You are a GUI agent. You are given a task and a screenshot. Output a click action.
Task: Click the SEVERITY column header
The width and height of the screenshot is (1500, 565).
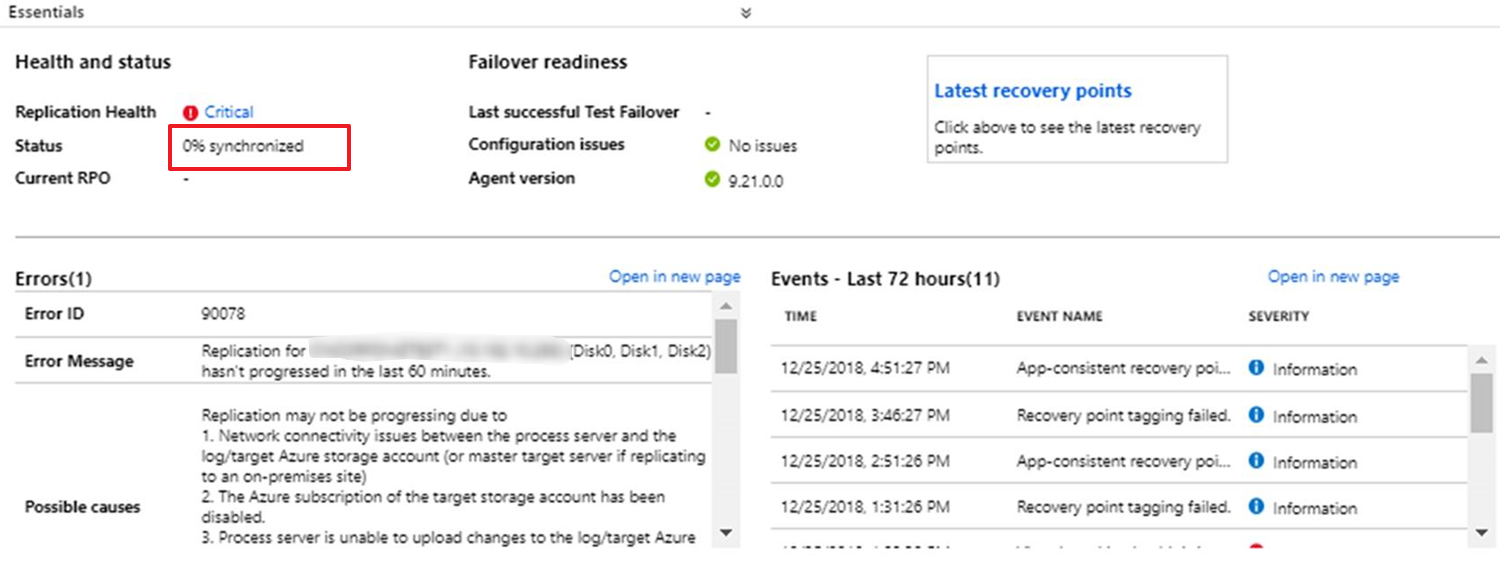coord(1278,316)
